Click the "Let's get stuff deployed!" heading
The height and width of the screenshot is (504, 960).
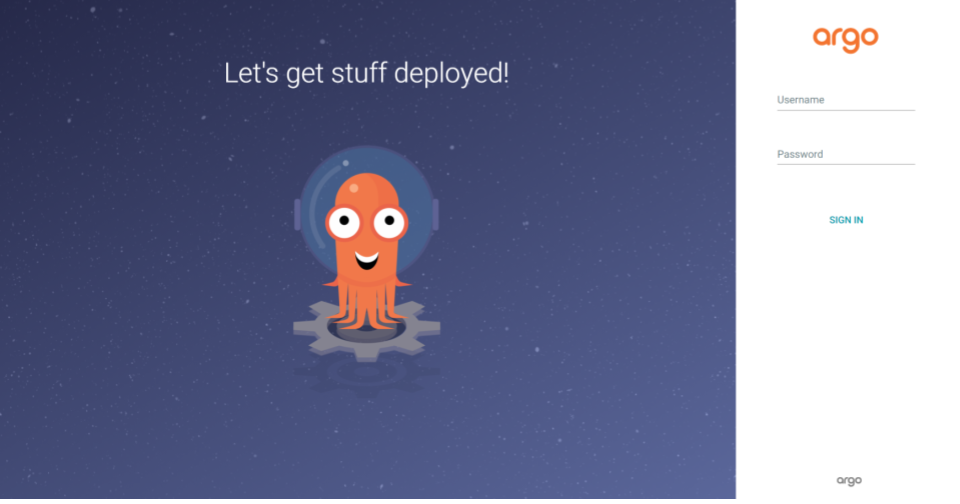pyautogui.click(x=366, y=73)
